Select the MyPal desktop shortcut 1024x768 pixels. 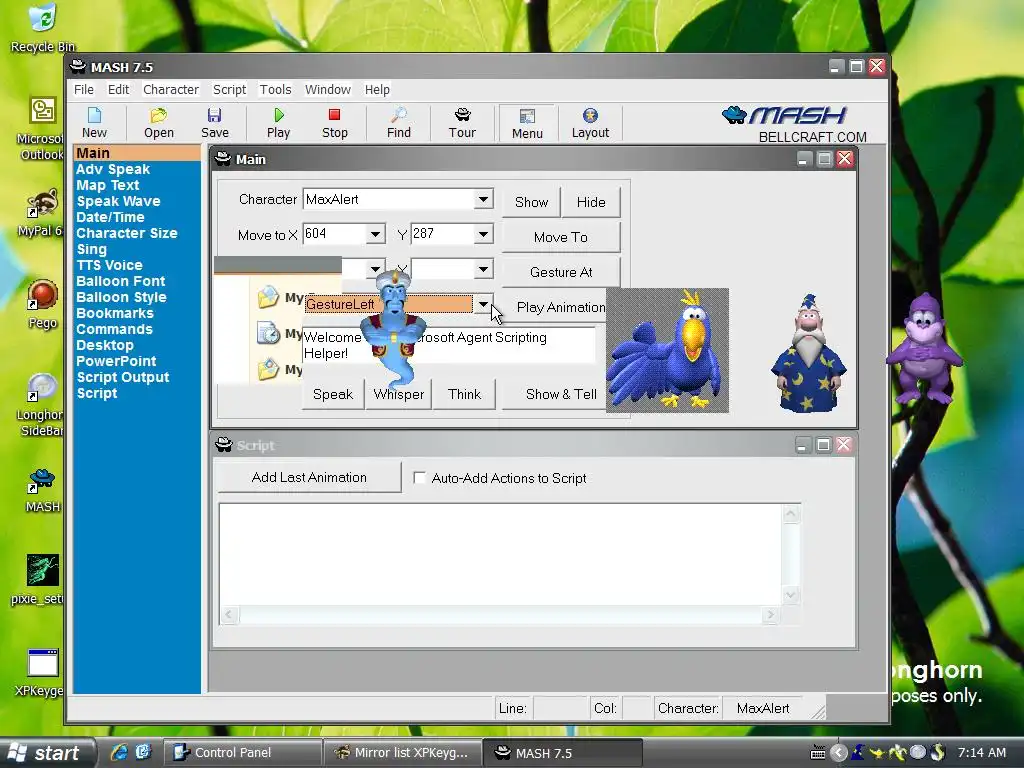(40, 213)
